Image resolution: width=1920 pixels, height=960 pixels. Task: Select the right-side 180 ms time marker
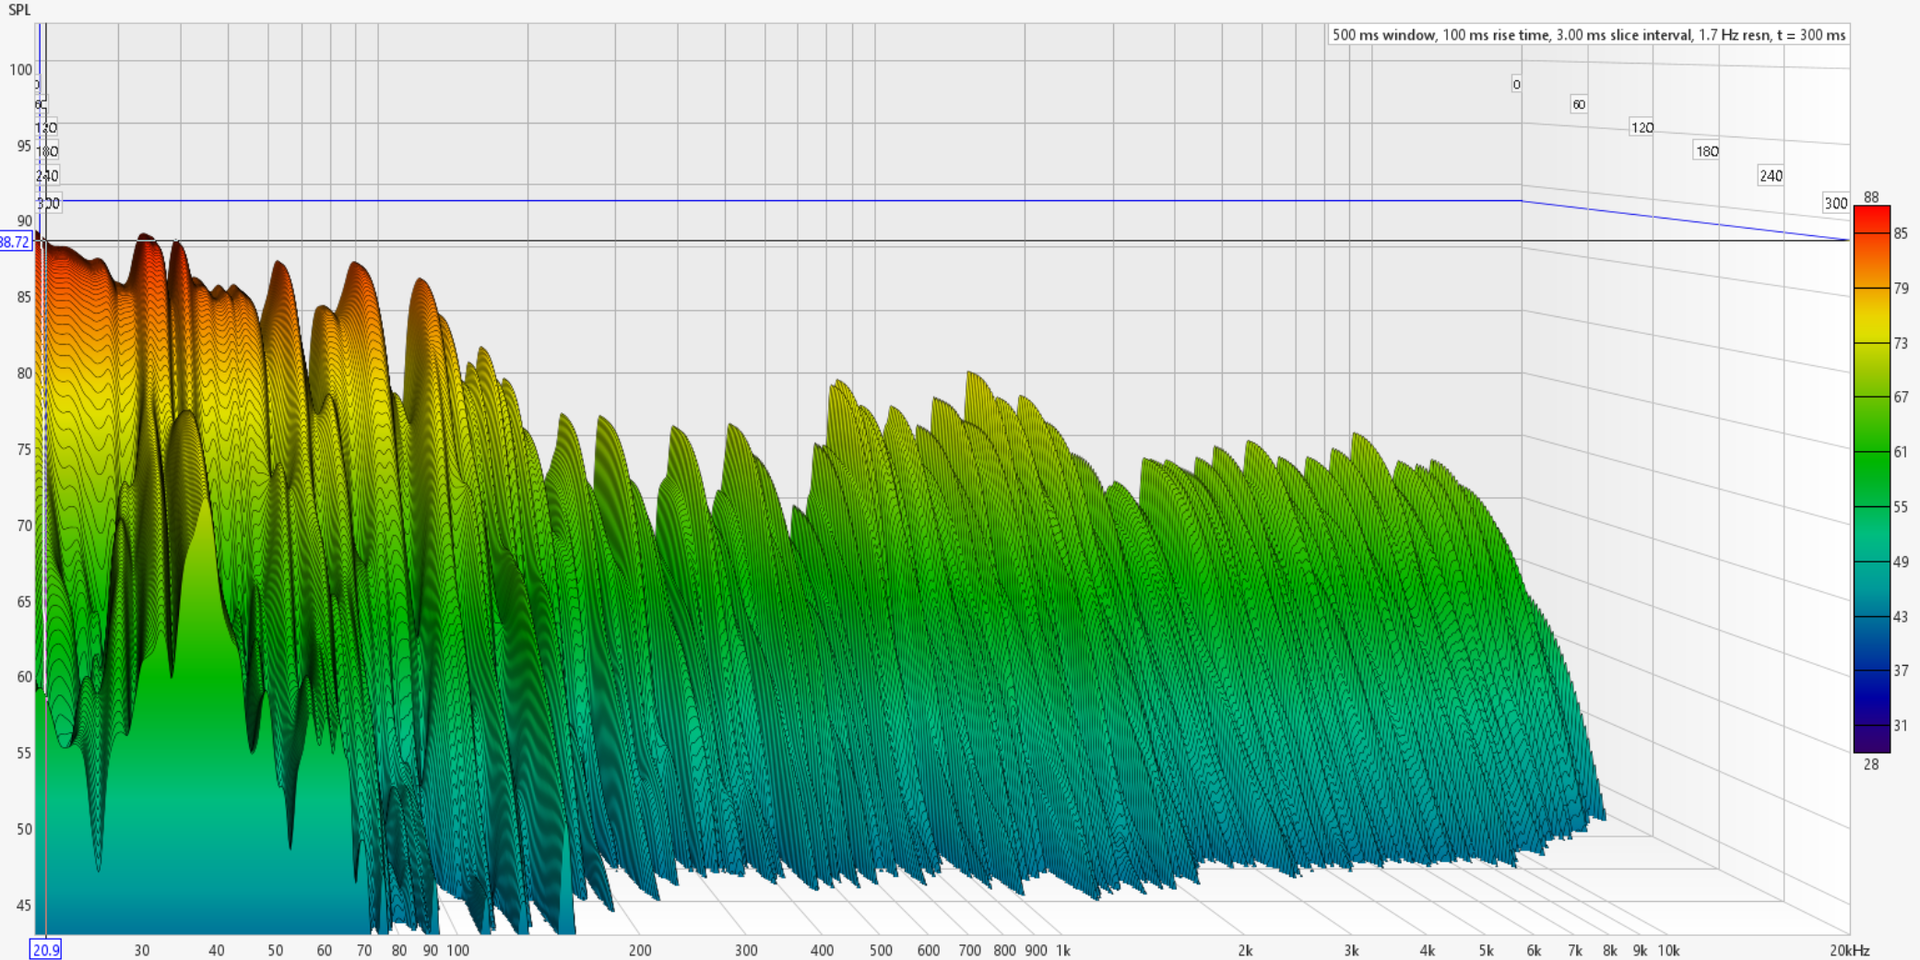[1706, 152]
